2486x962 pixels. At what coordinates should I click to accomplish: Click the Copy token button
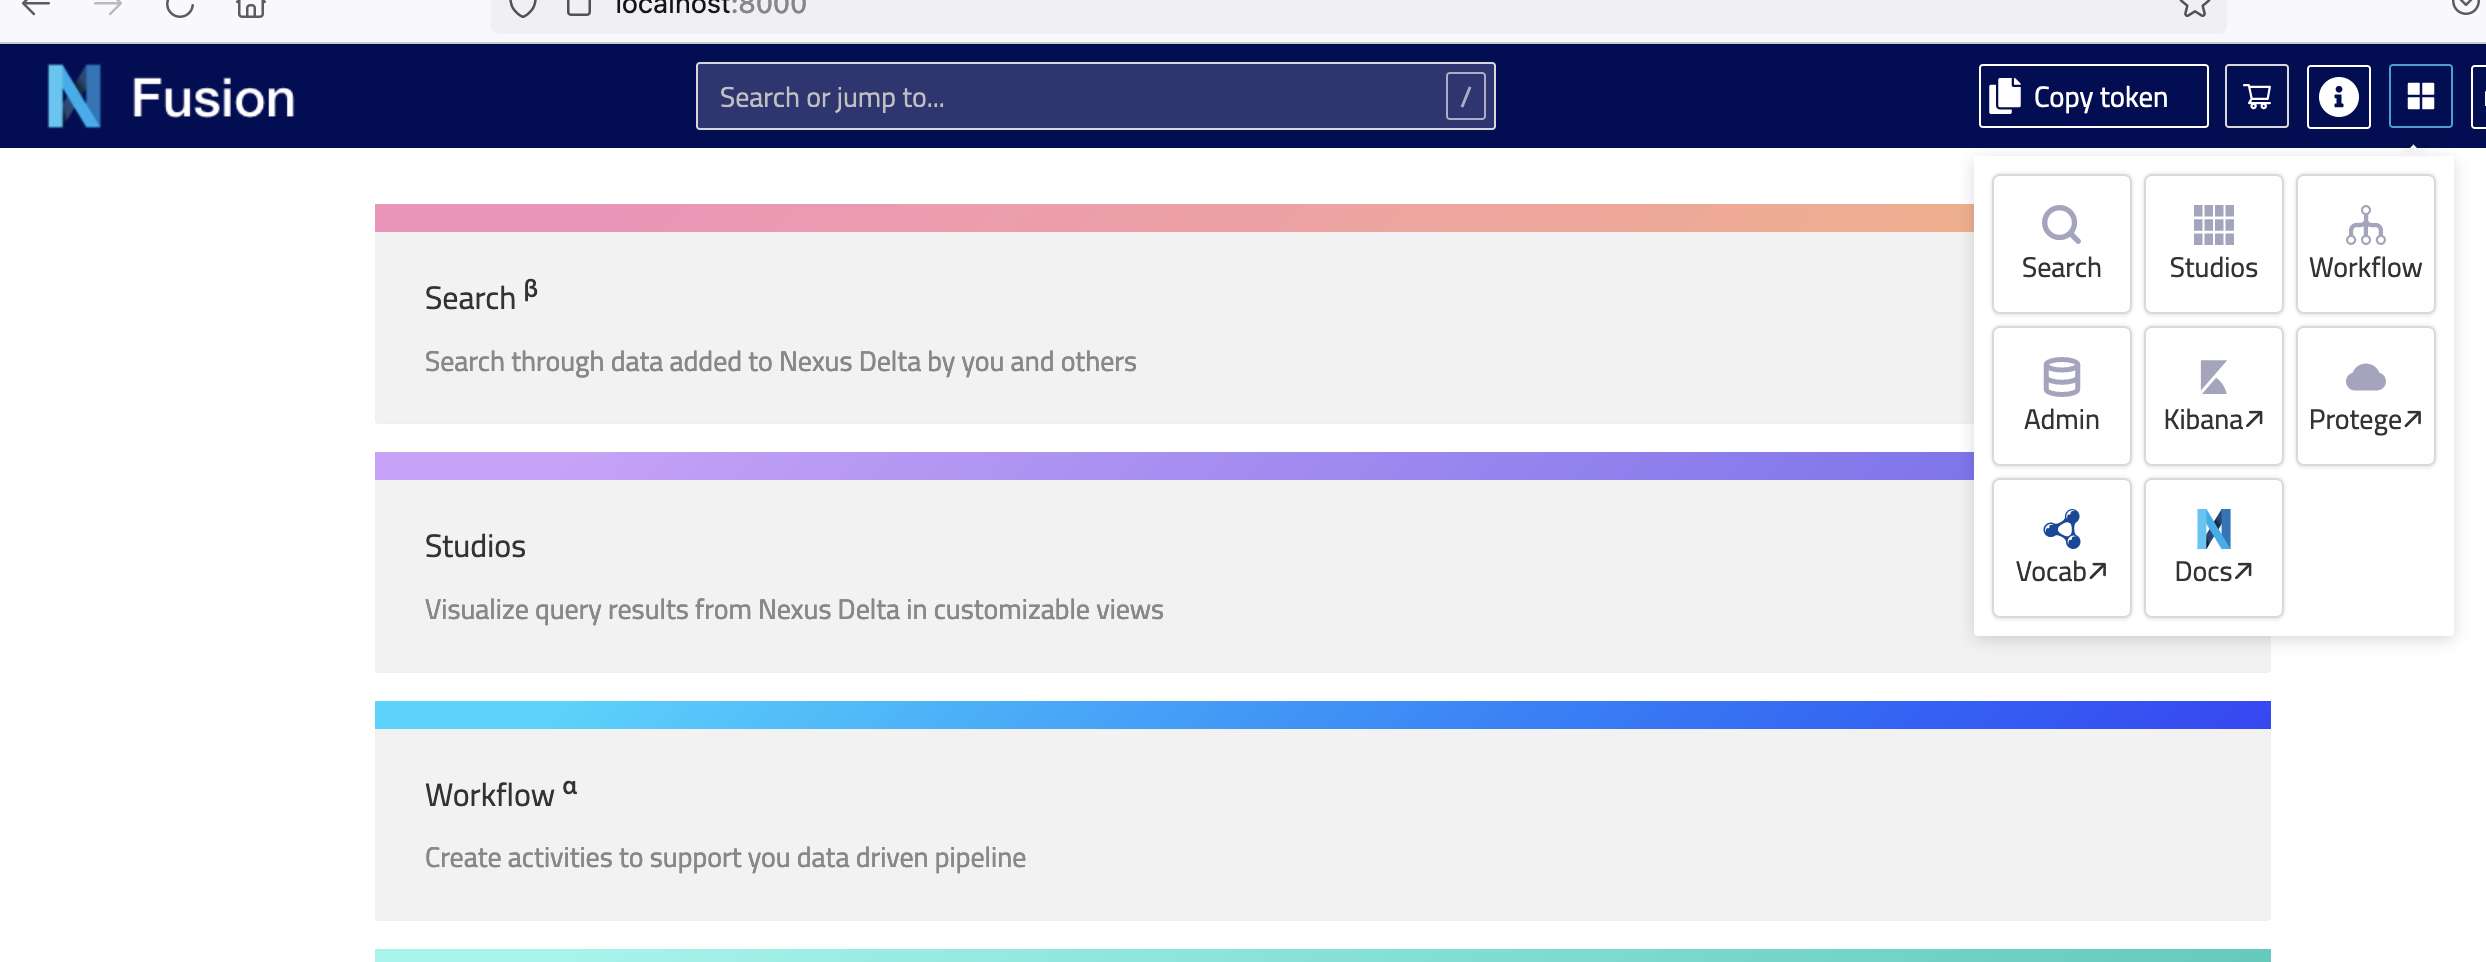(x=2093, y=96)
